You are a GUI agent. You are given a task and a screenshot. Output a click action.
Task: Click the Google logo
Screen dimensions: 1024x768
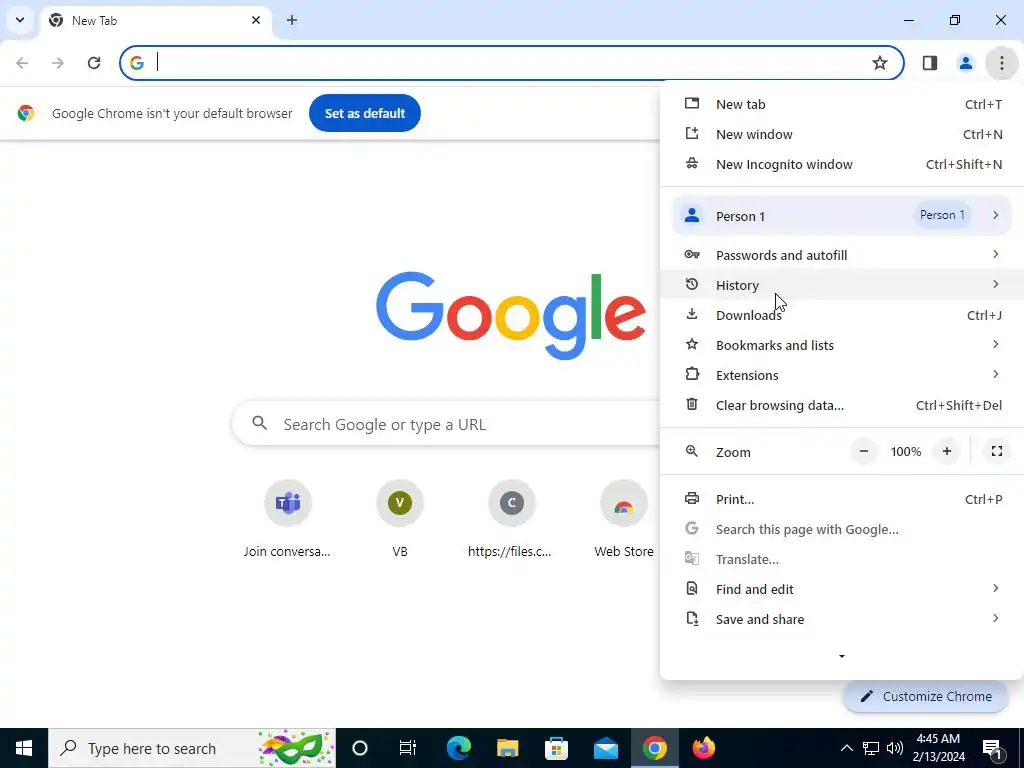coord(511,315)
